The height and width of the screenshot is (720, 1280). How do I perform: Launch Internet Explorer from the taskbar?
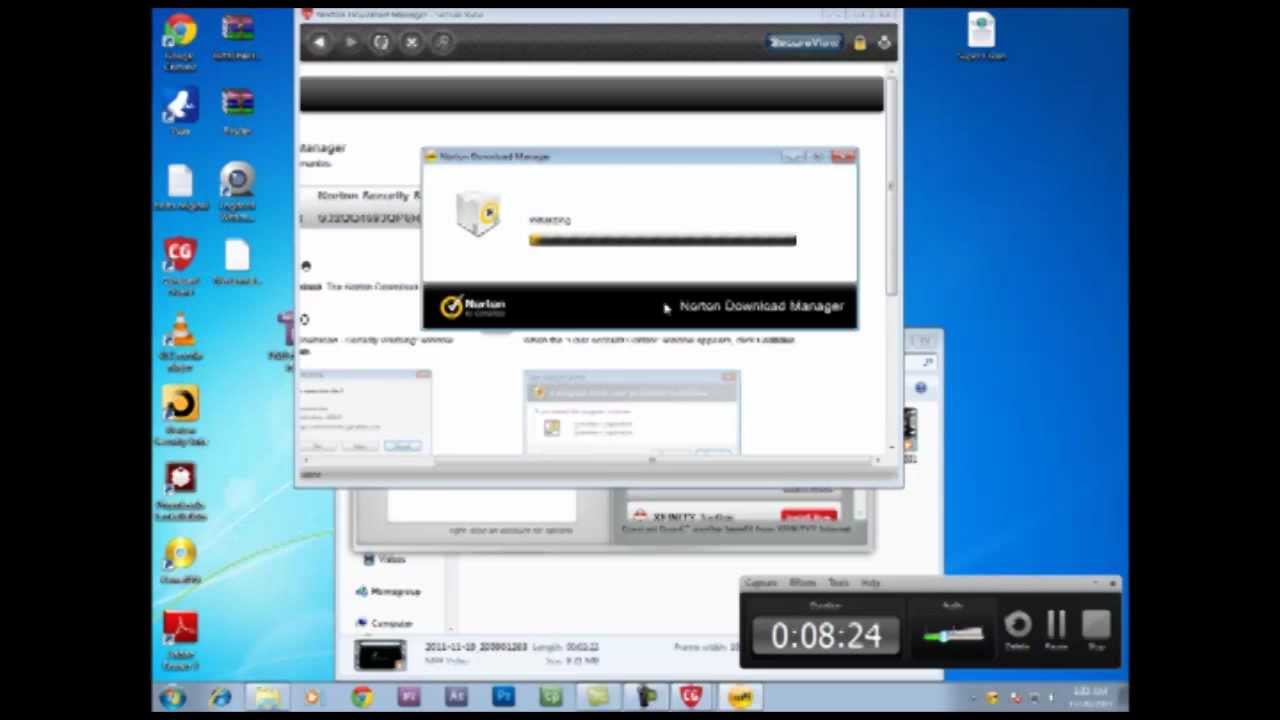click(220, 697)
